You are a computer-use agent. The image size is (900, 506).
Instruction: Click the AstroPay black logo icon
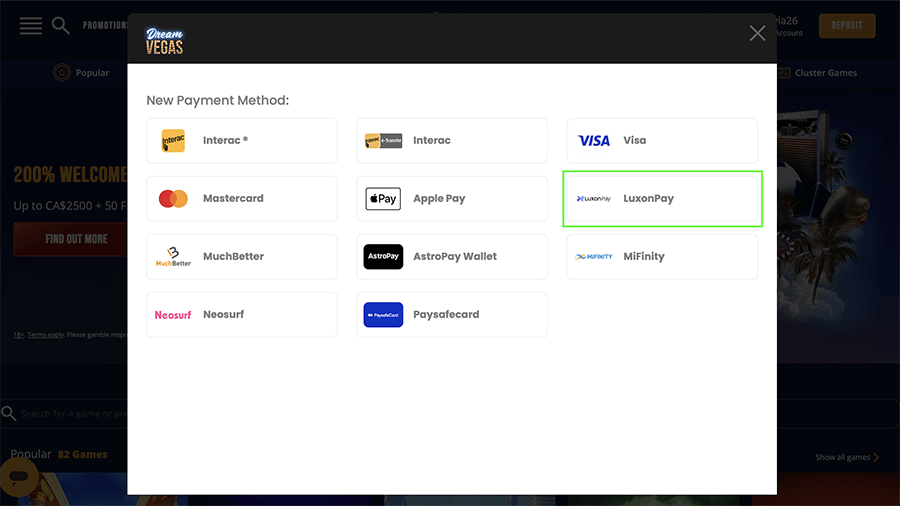[383, 256]
